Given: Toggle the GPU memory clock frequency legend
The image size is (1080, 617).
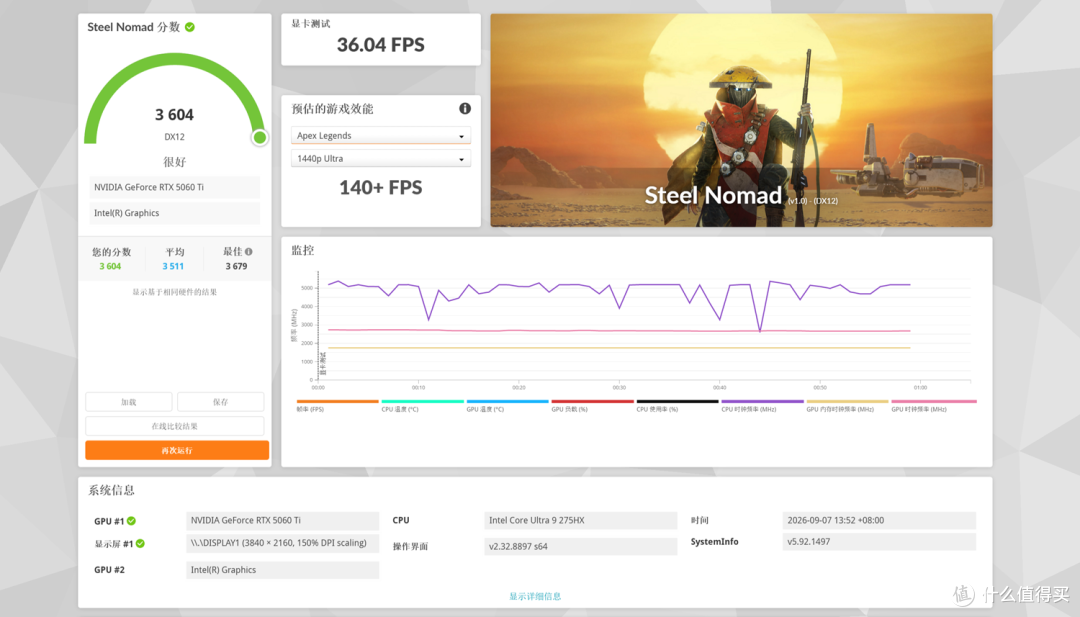Looking at the screenshot, I should click(x=847, y=401).
